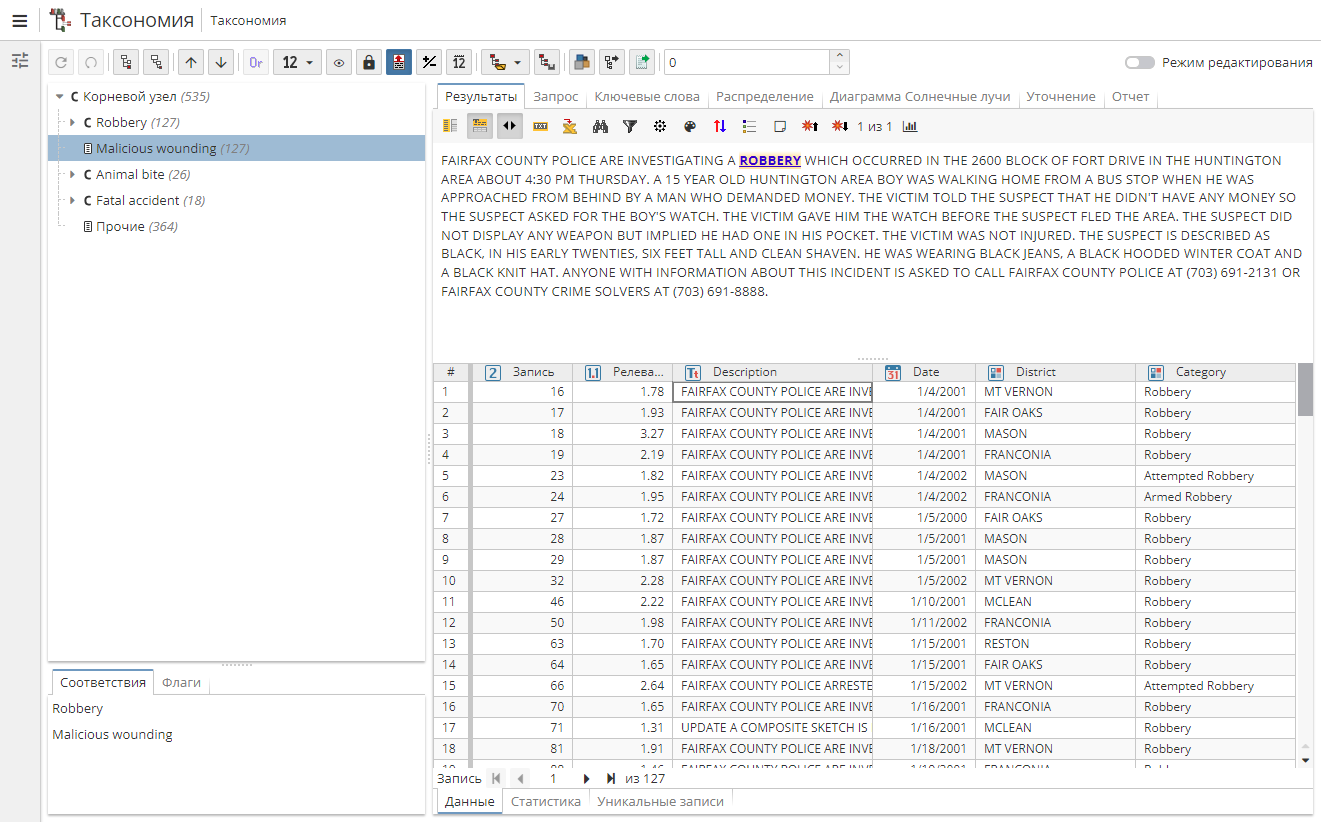Click the highlighted ROBBERY keyword link
This screenshot has height=822, width=1321.
tap(770, 160)
